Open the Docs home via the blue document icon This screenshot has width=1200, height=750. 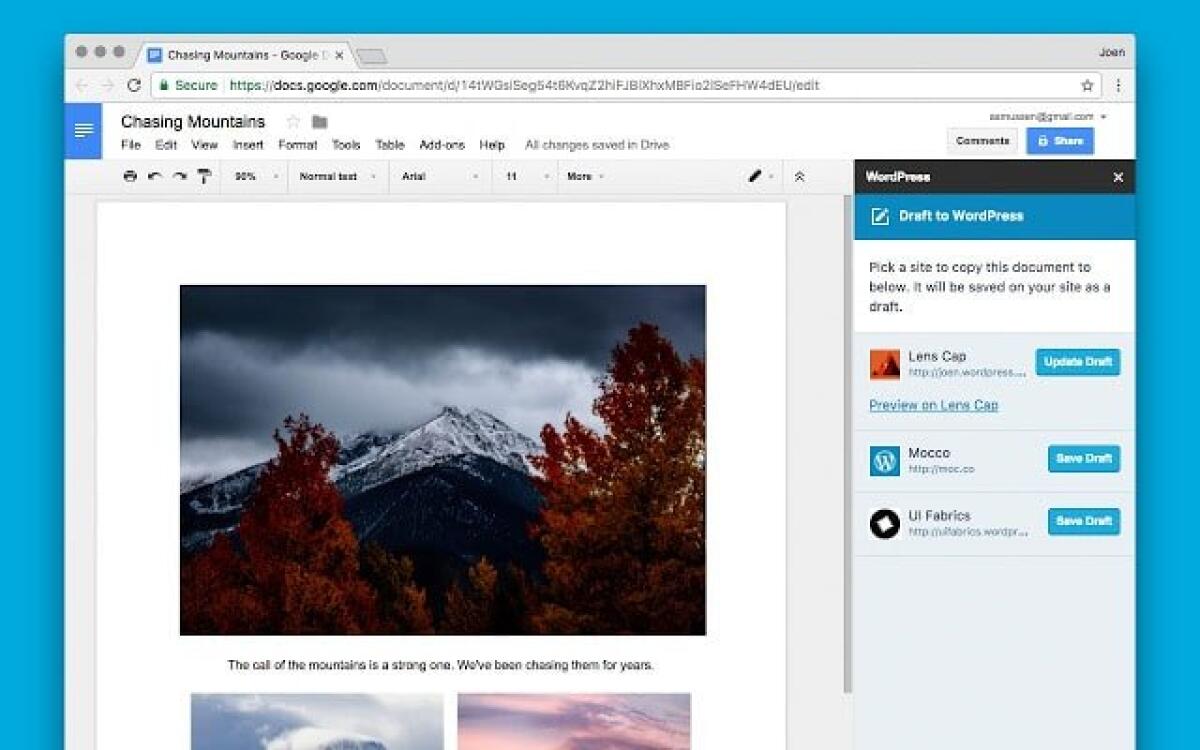pyautogui.click(x=83, y=130)
